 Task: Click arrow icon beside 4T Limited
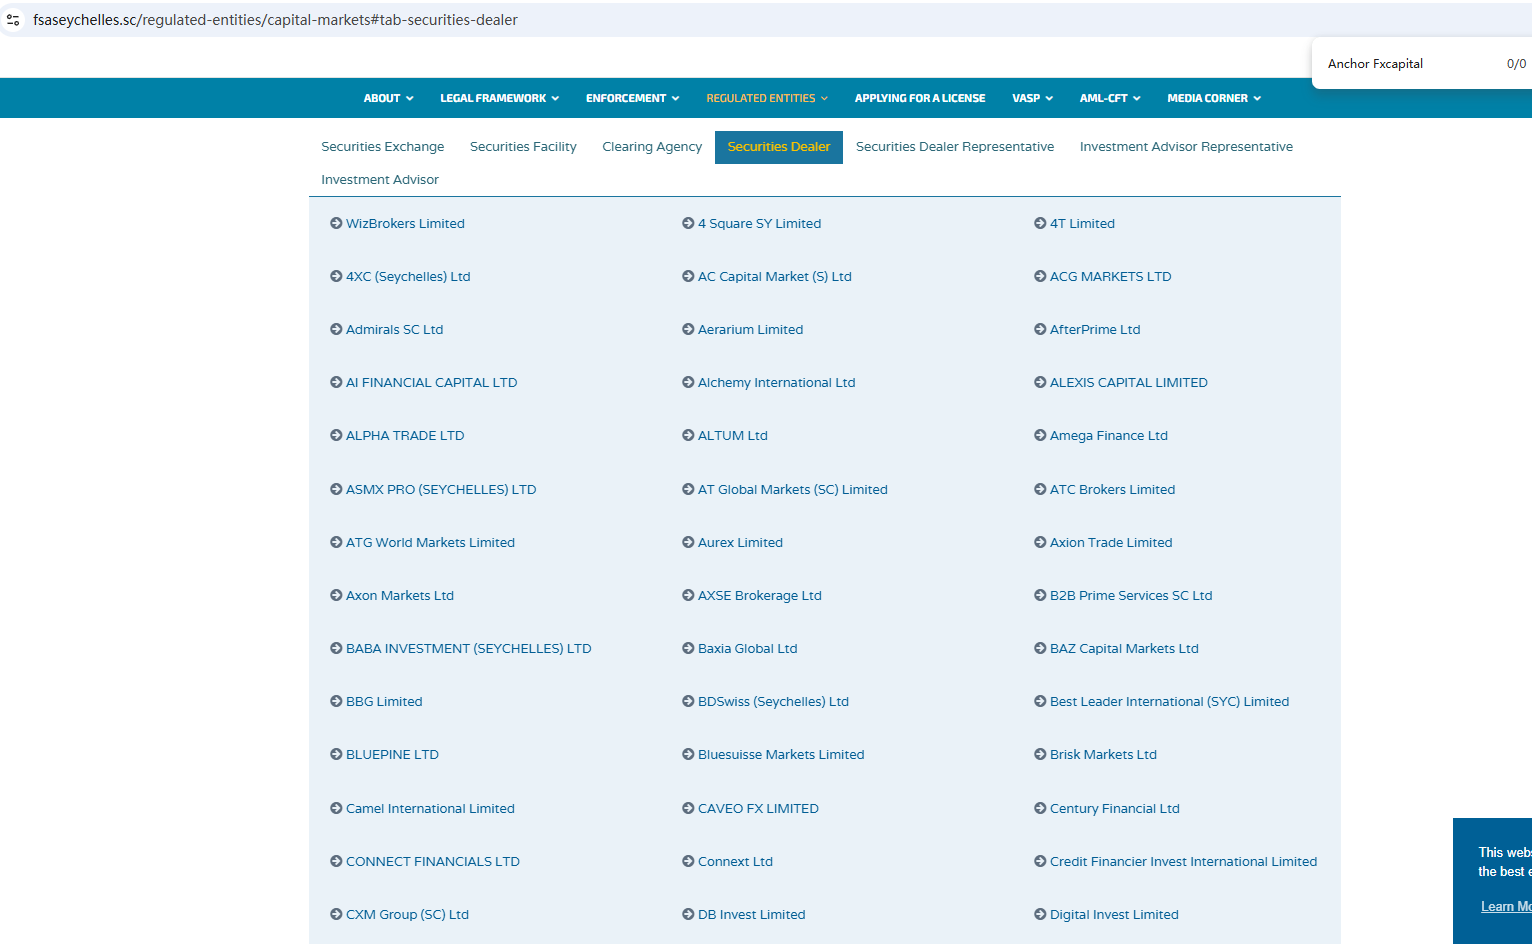pos(1040,223)
